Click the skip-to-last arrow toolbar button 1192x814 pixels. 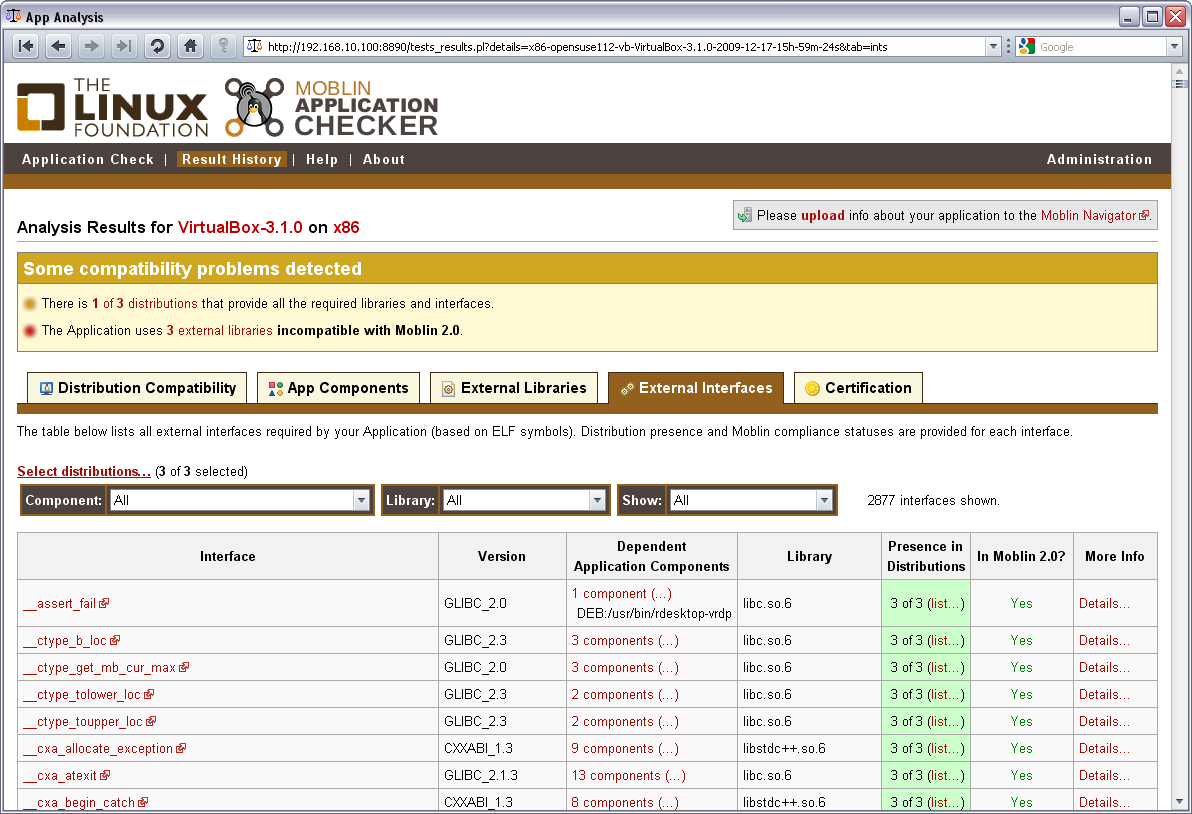tap(123, 46)
